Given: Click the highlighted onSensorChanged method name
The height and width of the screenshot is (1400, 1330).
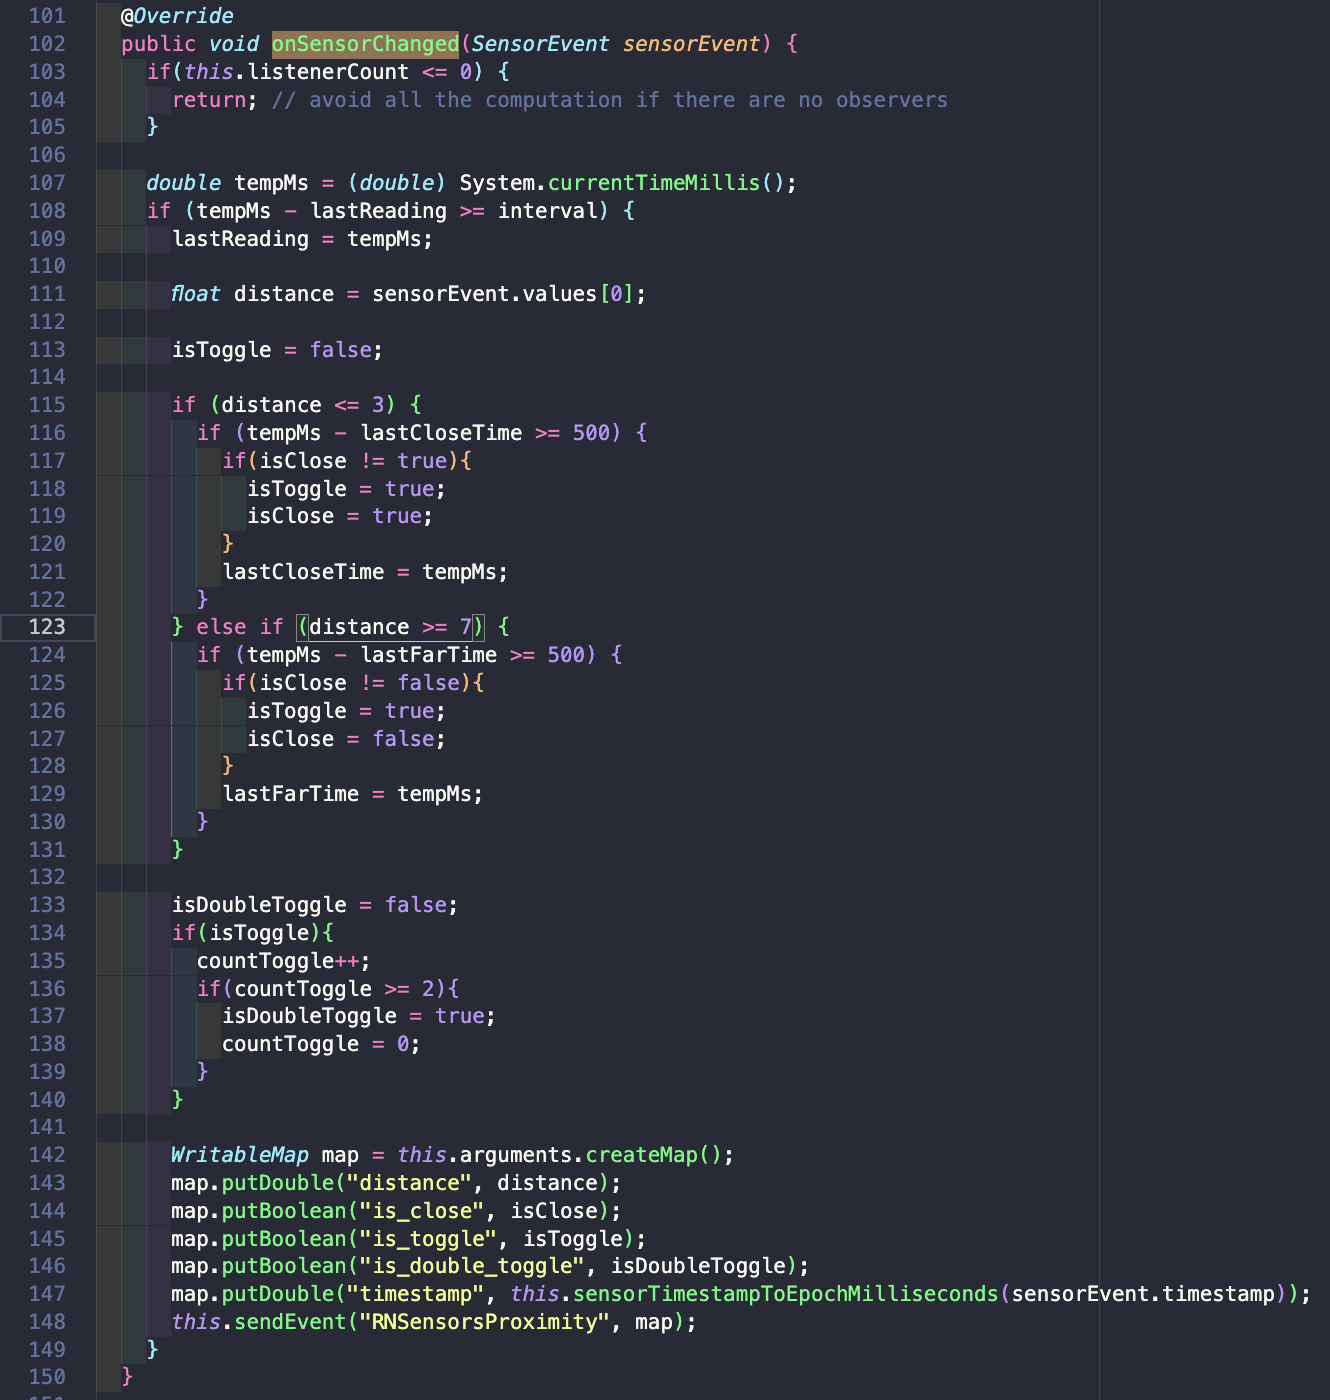Looking at the screenshot, I should (x=366, y=44).
